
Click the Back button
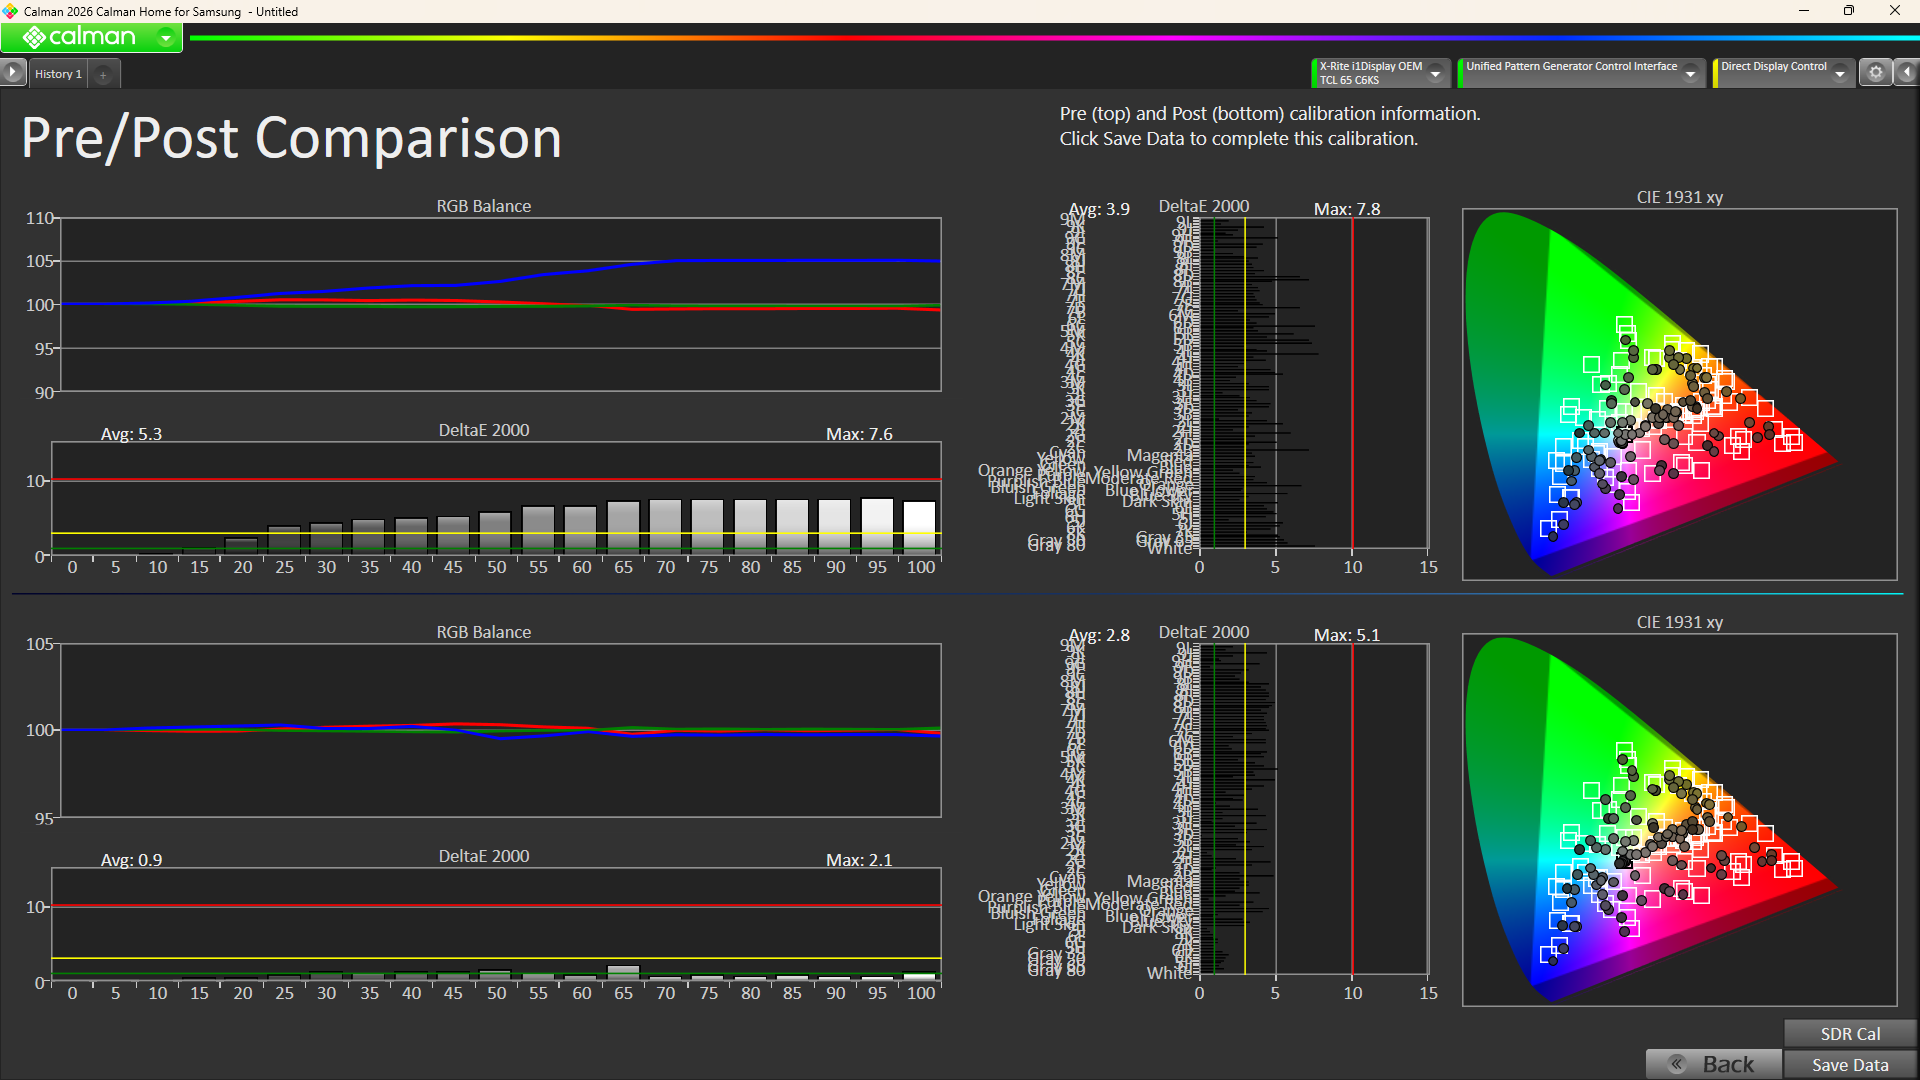pos(1727,1065)
